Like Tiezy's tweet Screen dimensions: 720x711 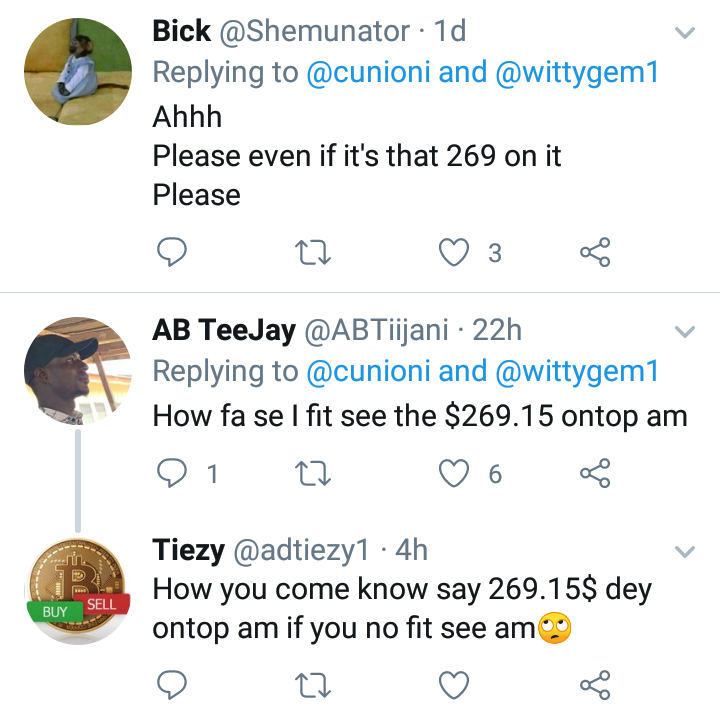coord(456,685)
